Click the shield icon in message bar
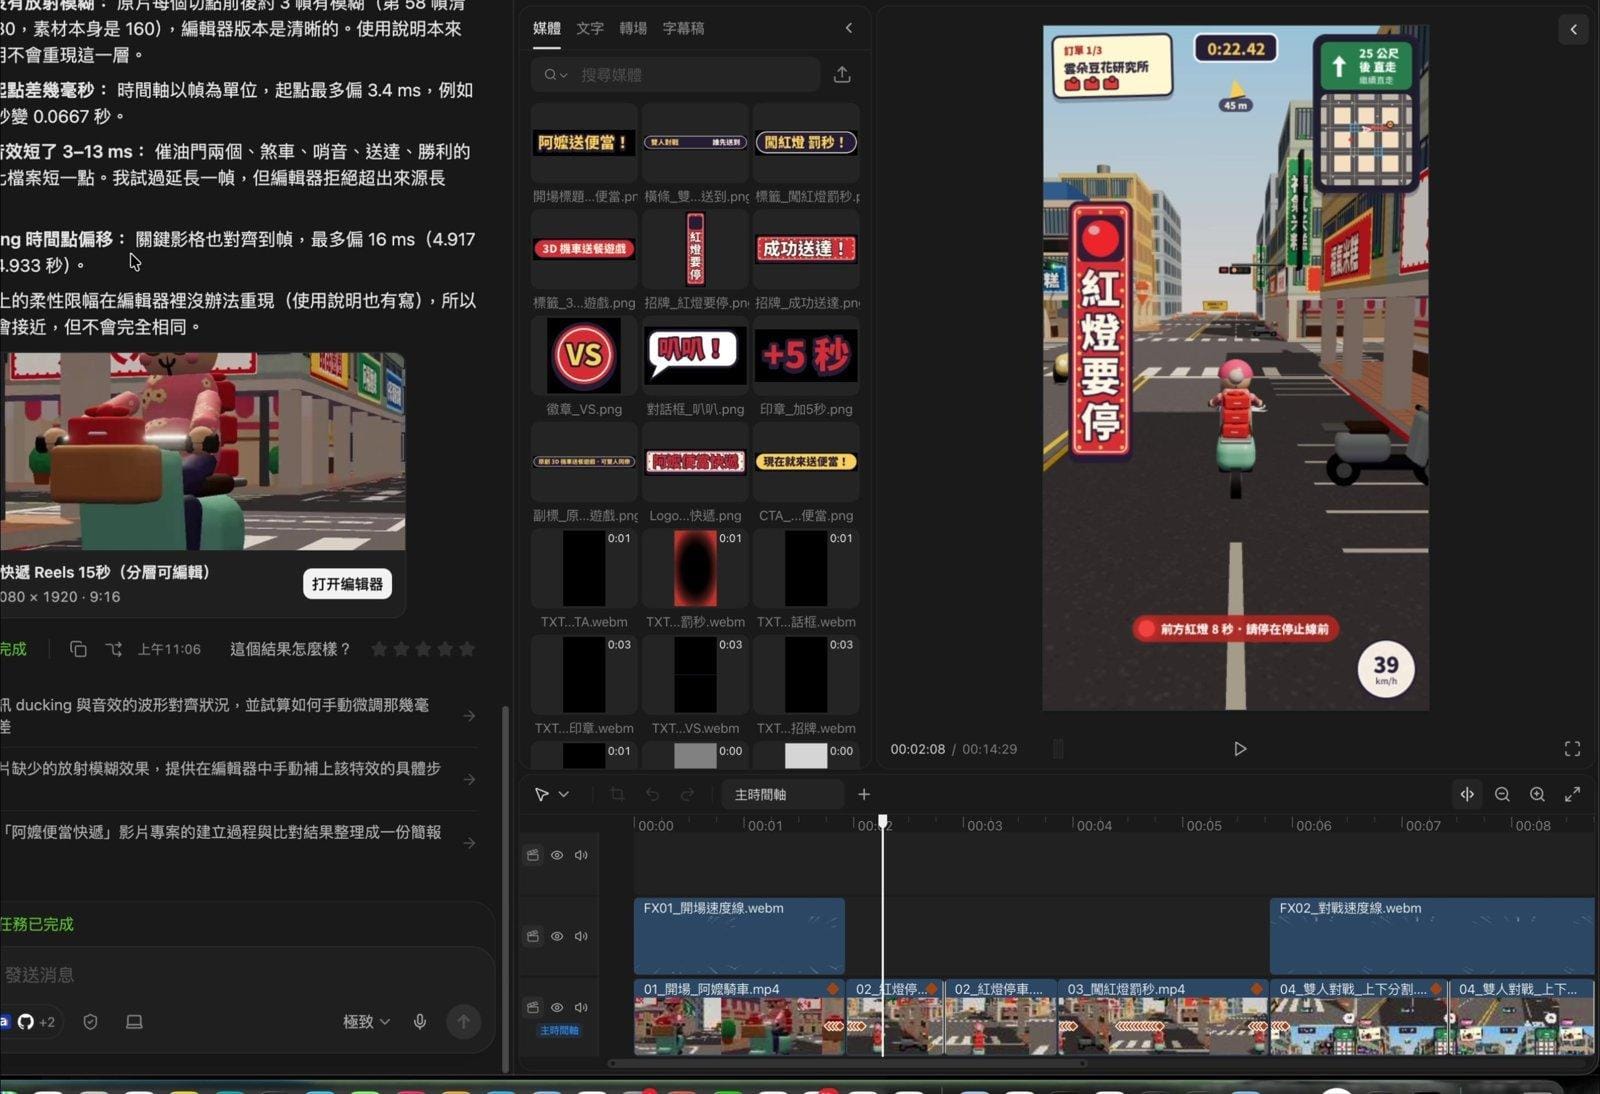Viewport: 1600px width, 1094px height. (x=90, y=1022)
